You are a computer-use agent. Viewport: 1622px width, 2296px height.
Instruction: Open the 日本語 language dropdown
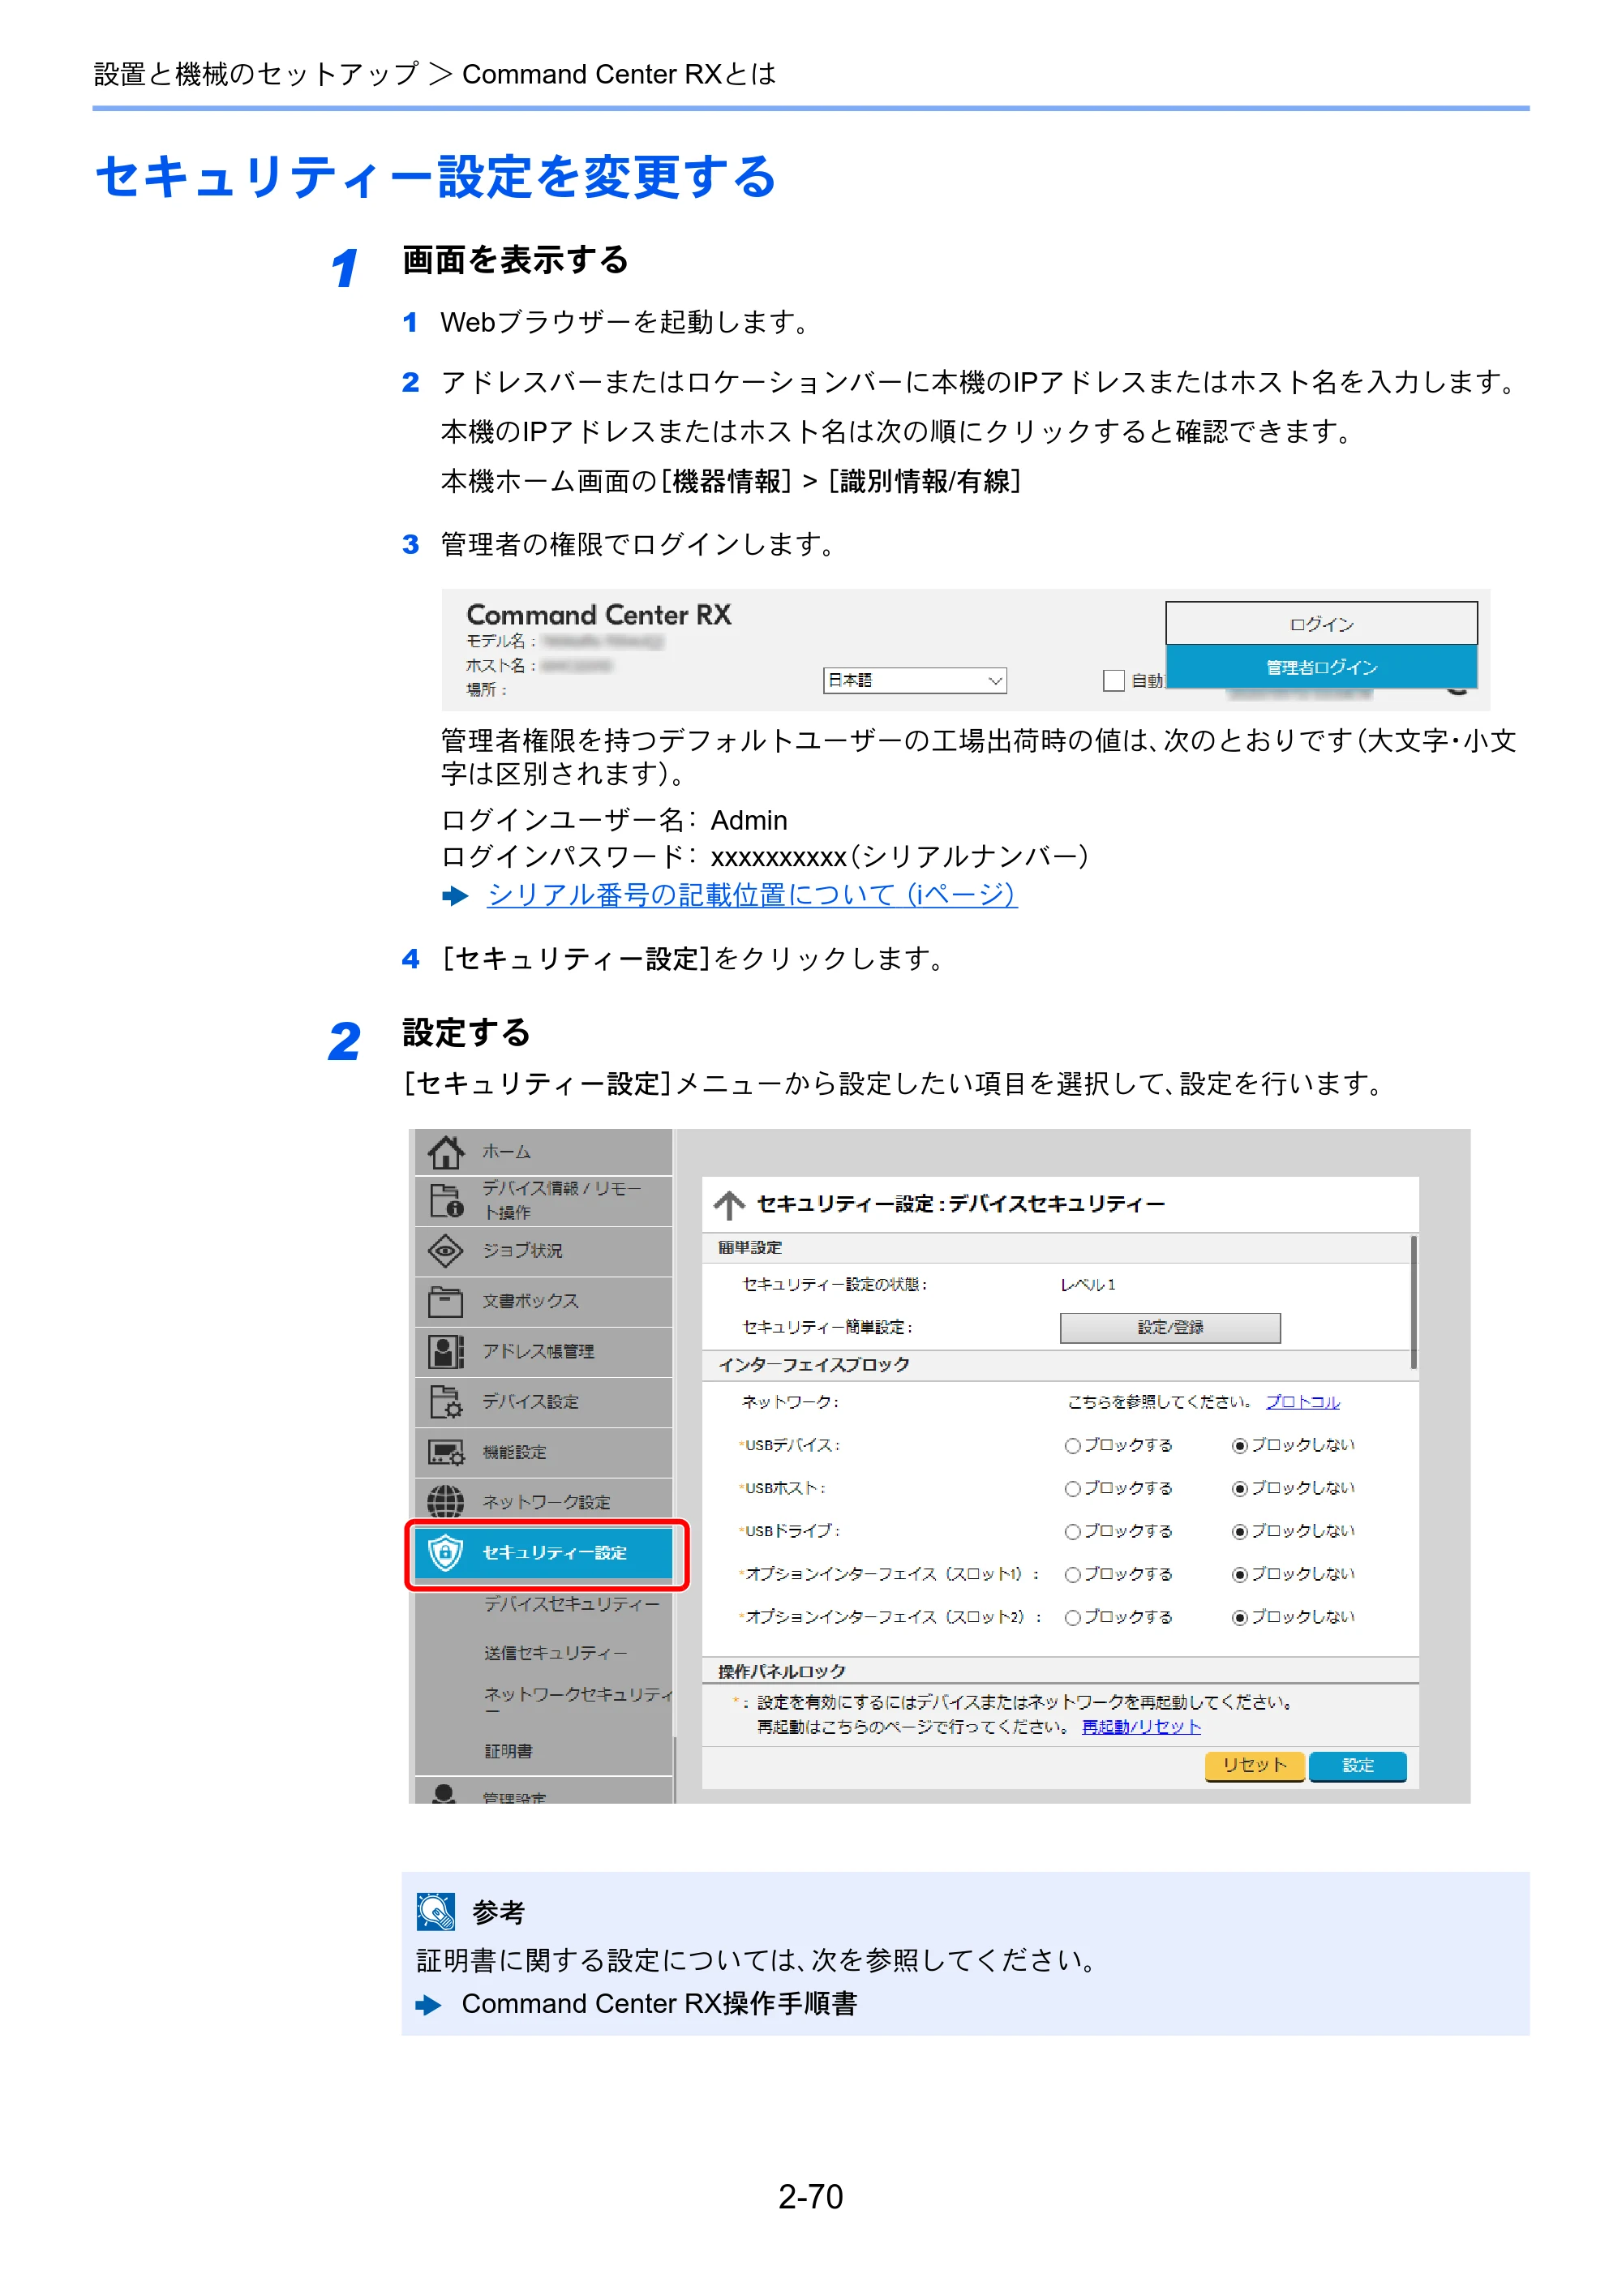[914, 680]
